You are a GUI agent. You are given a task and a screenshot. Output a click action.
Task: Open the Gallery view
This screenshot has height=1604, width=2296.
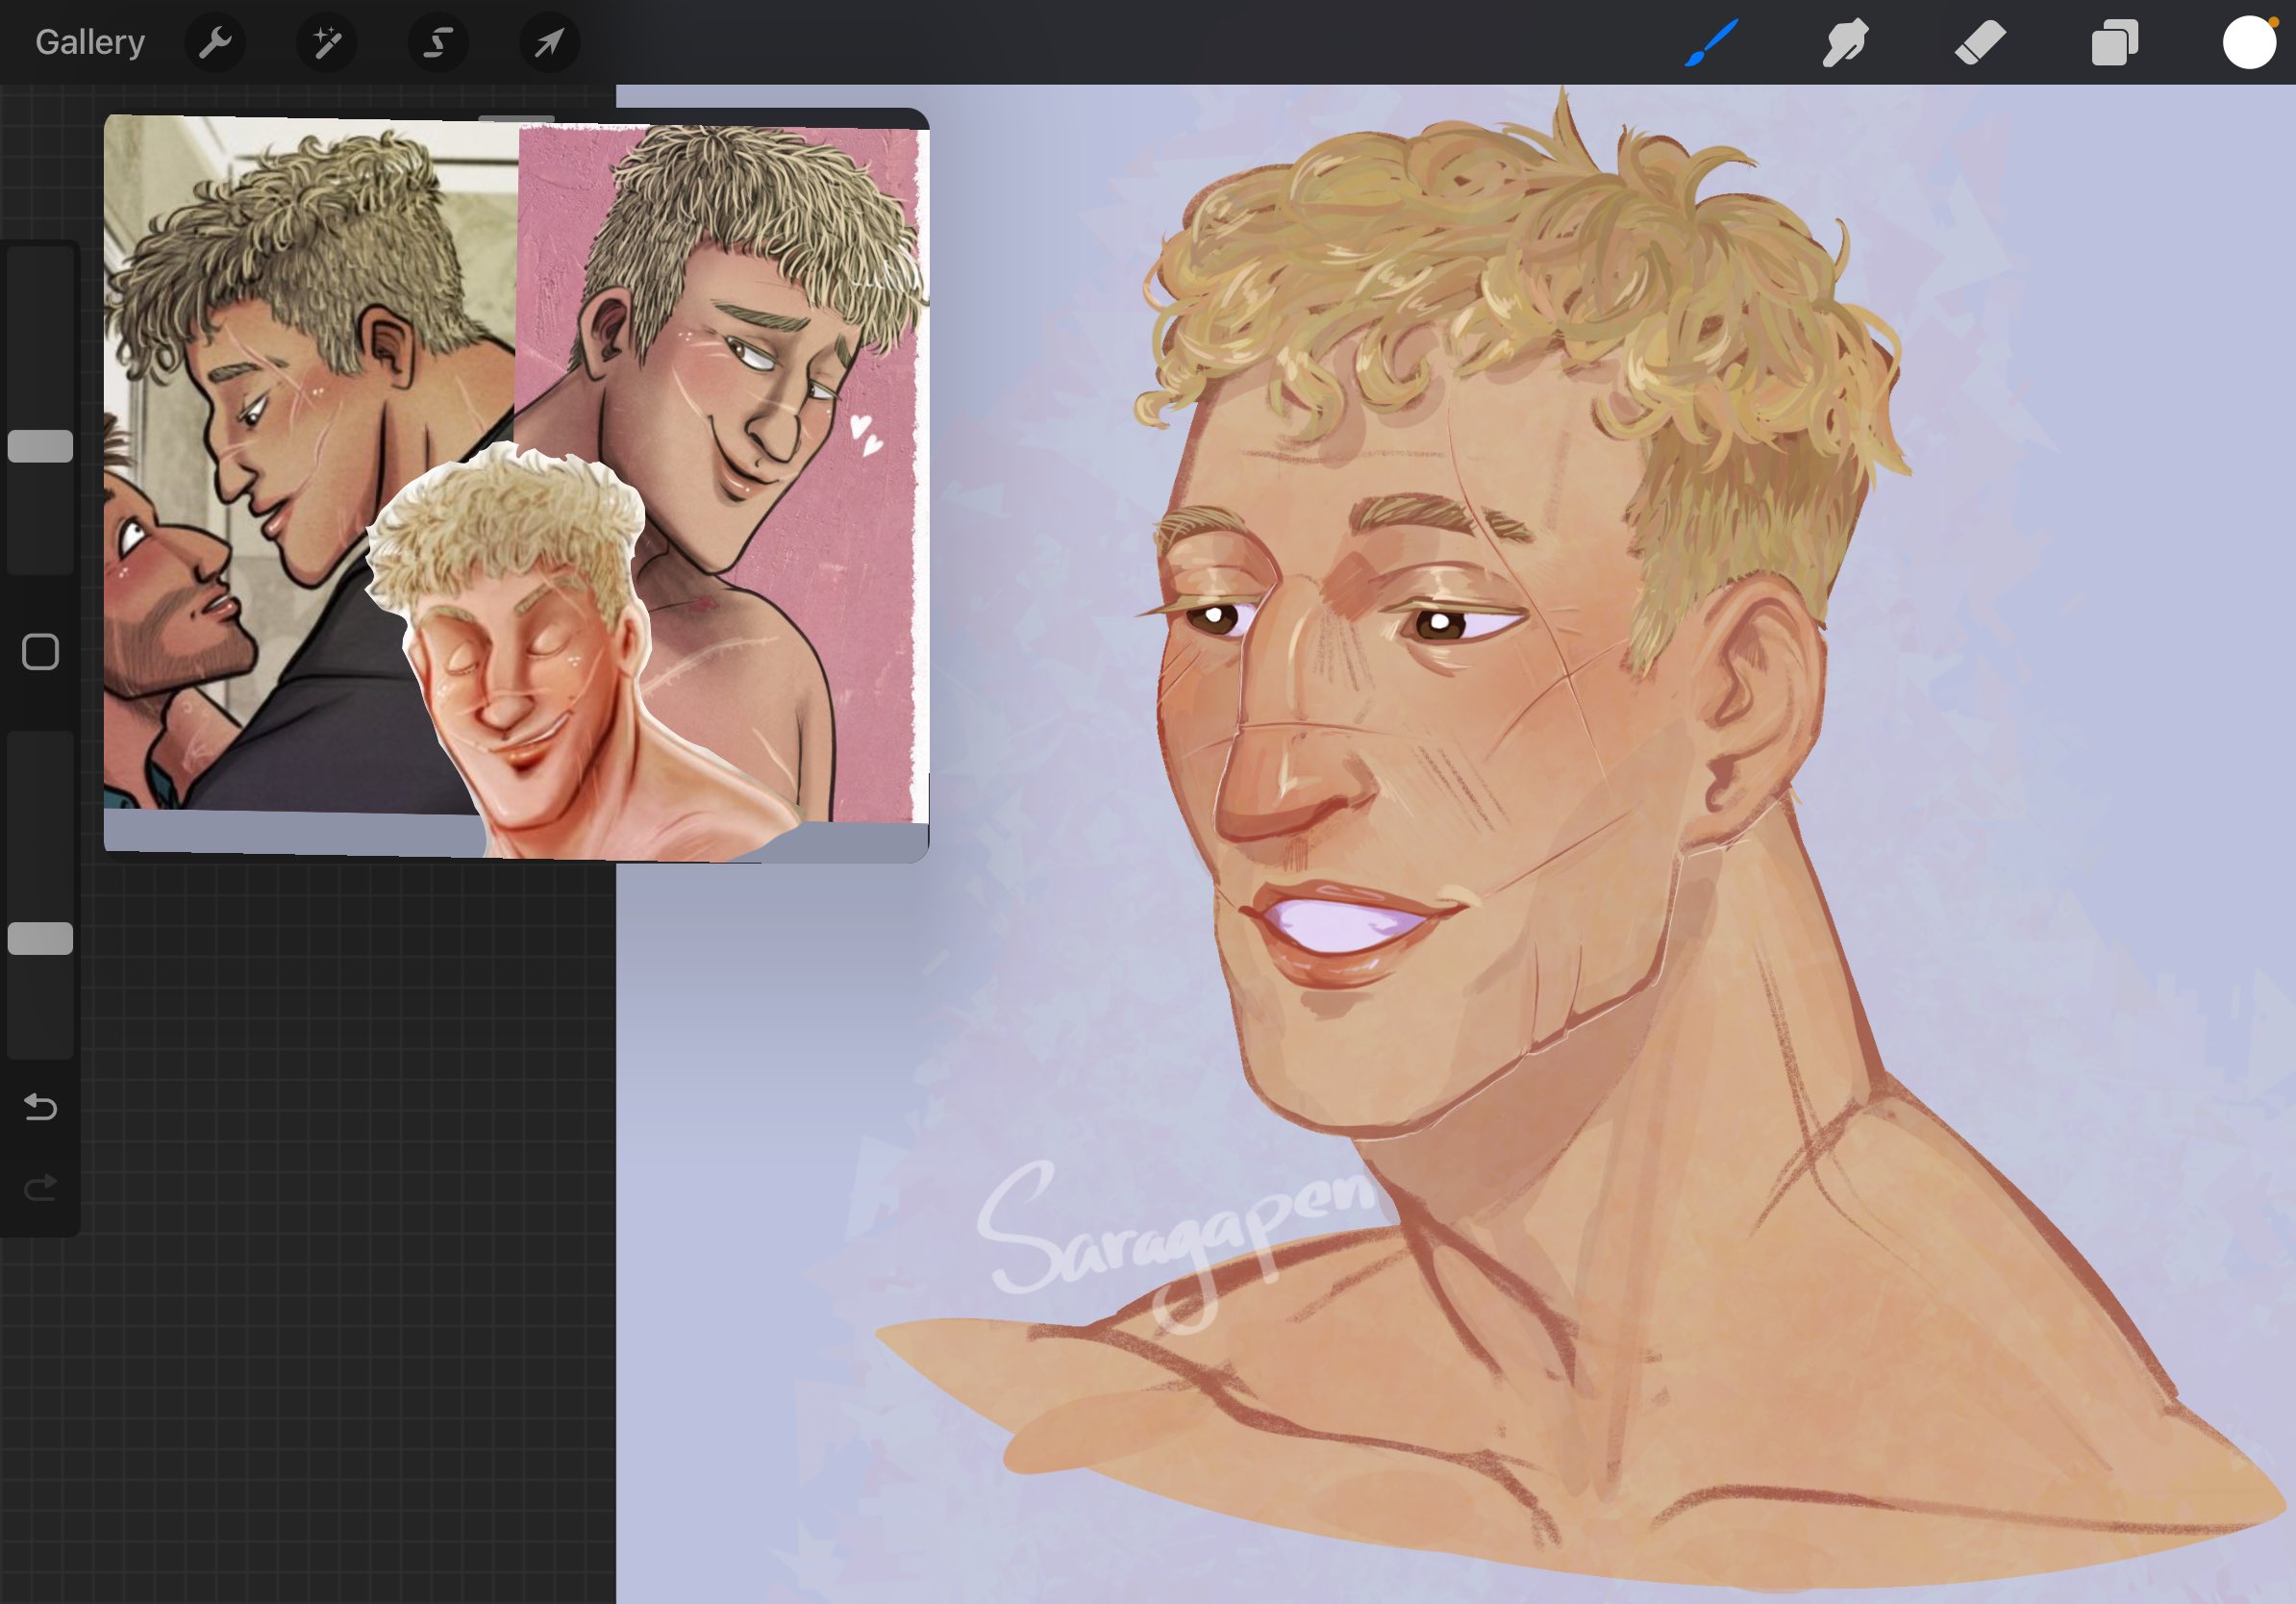pos(90,42)
